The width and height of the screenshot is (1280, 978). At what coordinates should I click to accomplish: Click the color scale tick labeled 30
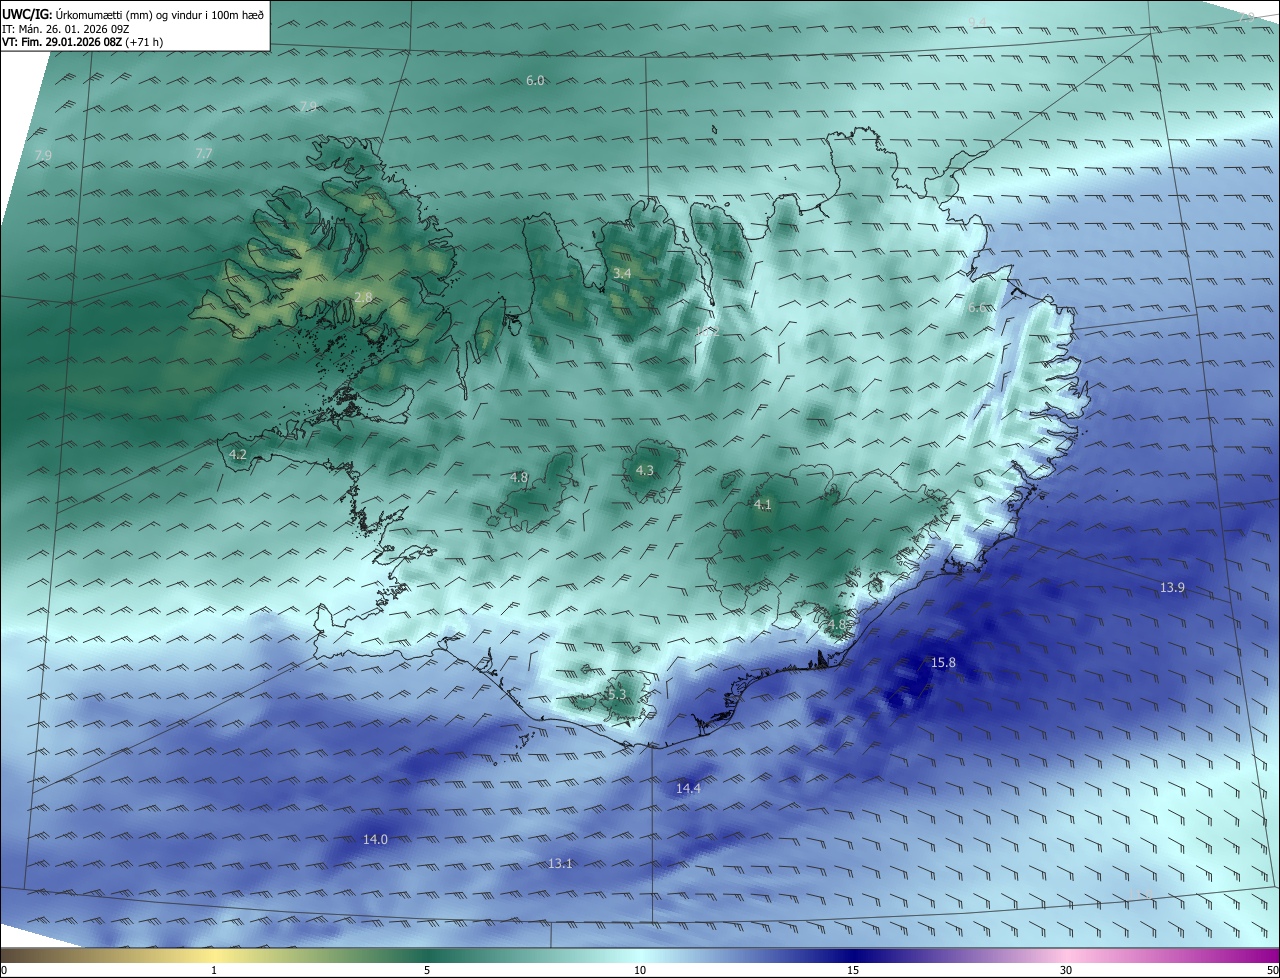coord(1066,970)
